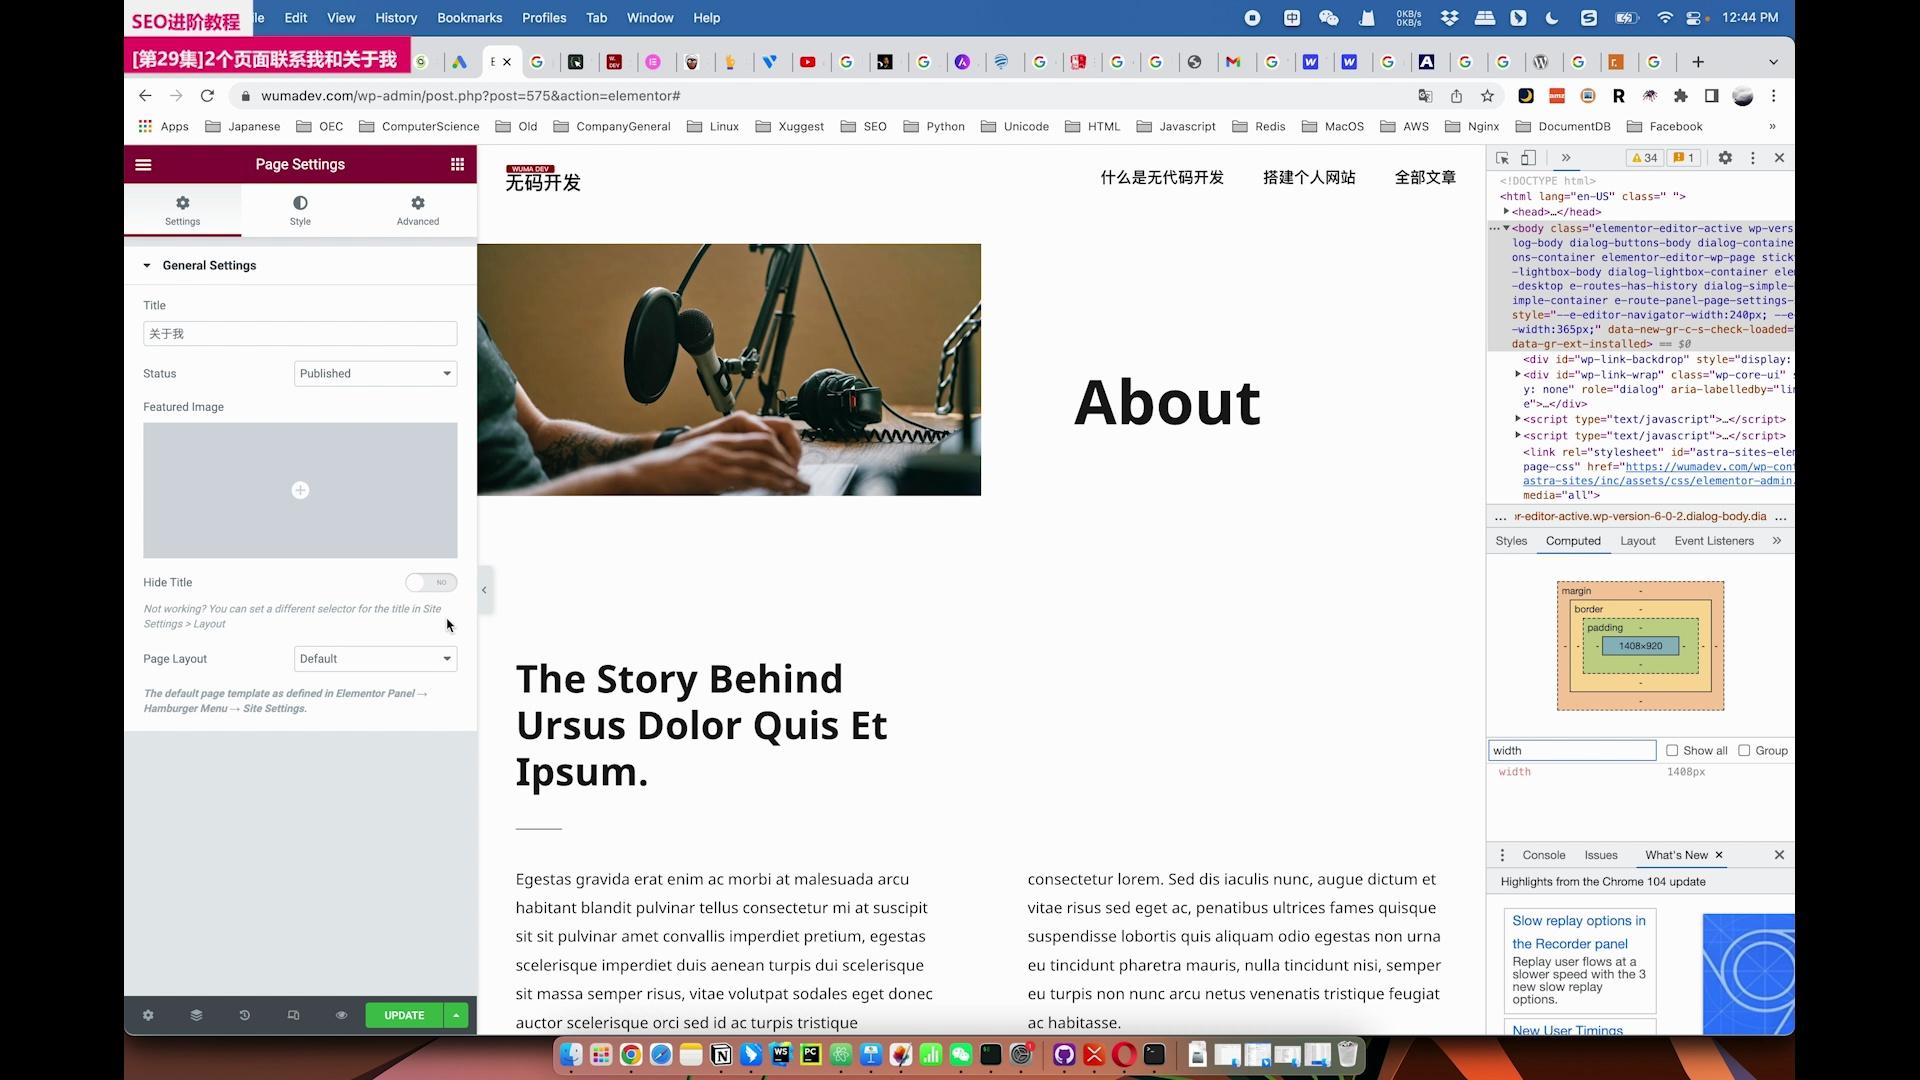This screenshot has height=1080, width=1920.
Task: Open the Console drawer tab
Action: click(1543, 855)
